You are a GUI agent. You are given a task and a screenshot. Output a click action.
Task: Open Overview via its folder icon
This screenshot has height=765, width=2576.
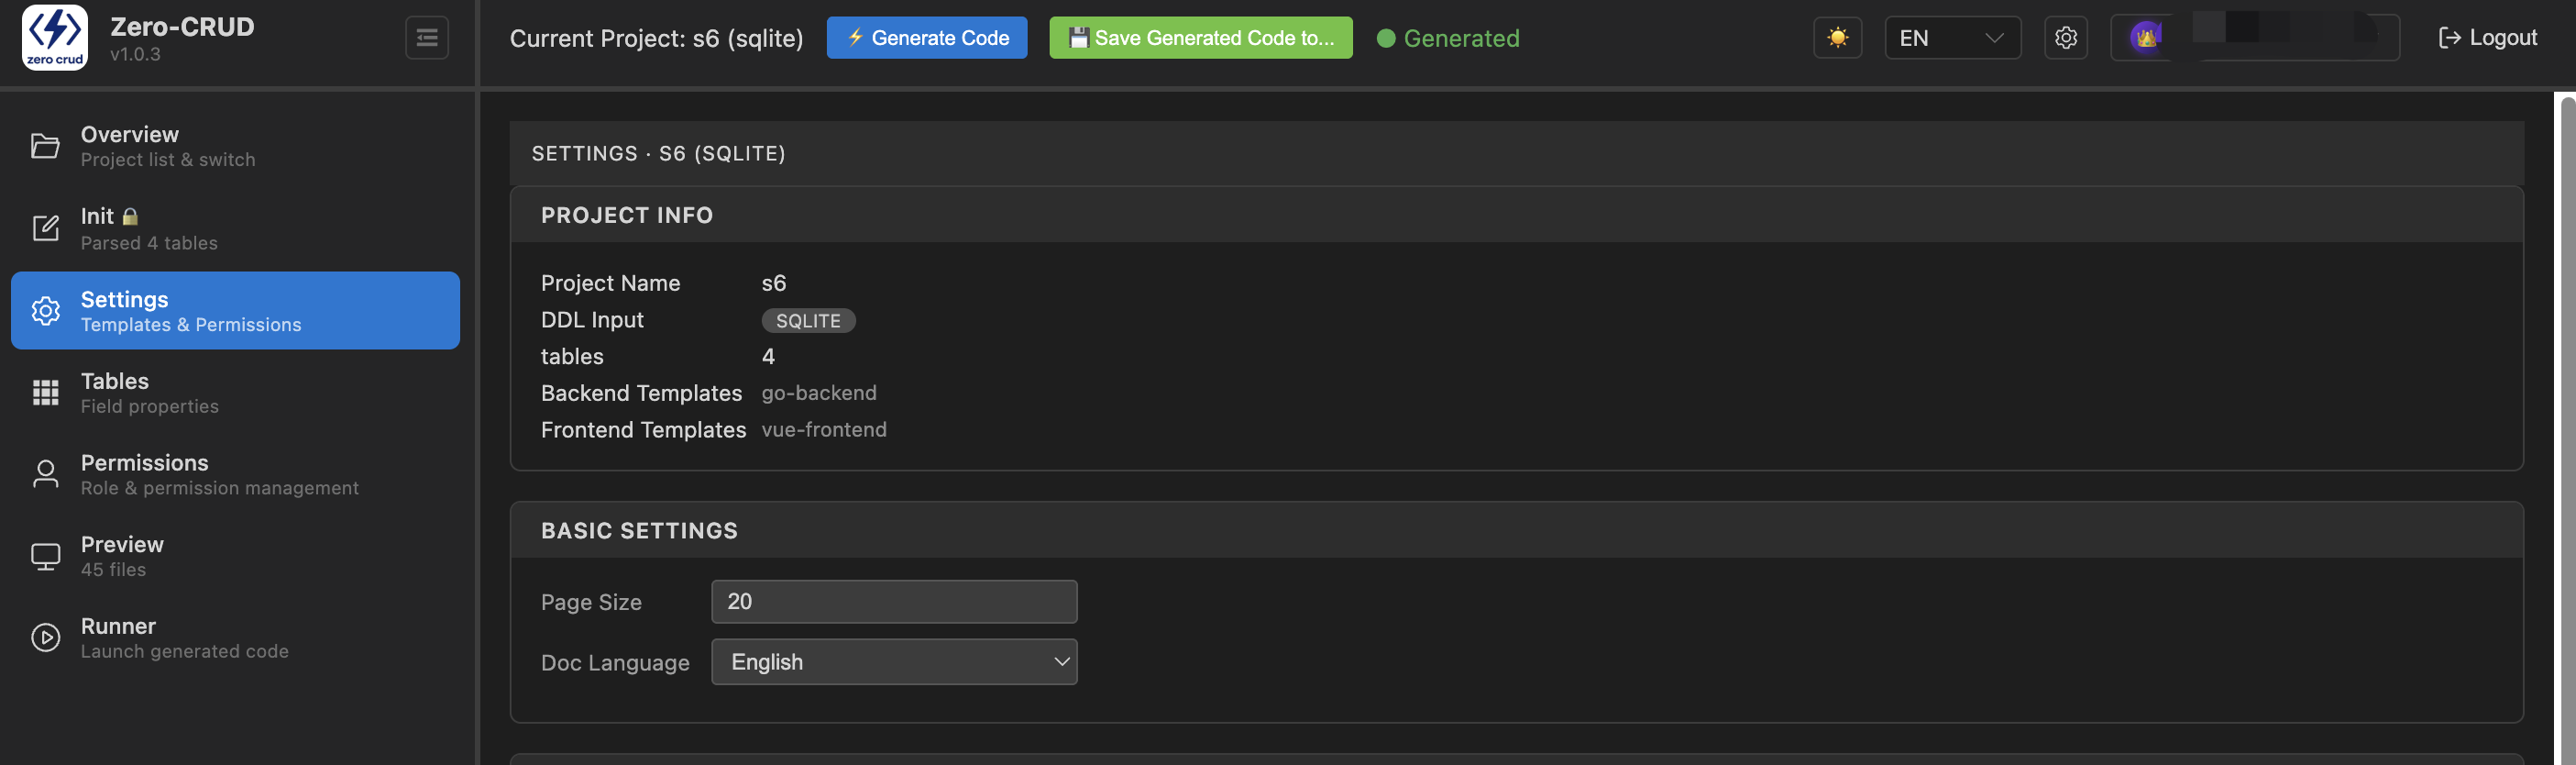coord(45,146)
